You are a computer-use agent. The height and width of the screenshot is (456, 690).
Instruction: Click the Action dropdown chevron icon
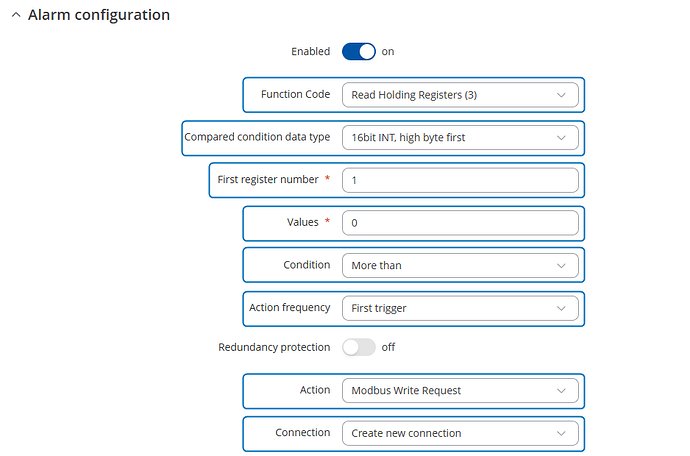point(561,390)
